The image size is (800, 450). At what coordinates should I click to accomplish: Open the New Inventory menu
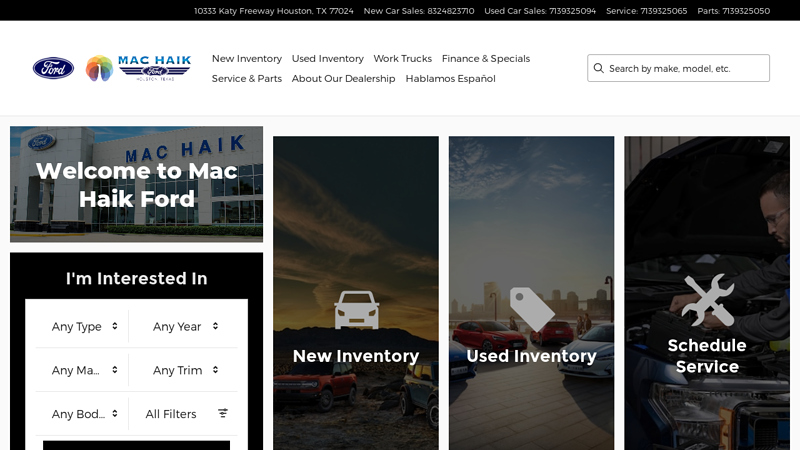pos(247,59)
